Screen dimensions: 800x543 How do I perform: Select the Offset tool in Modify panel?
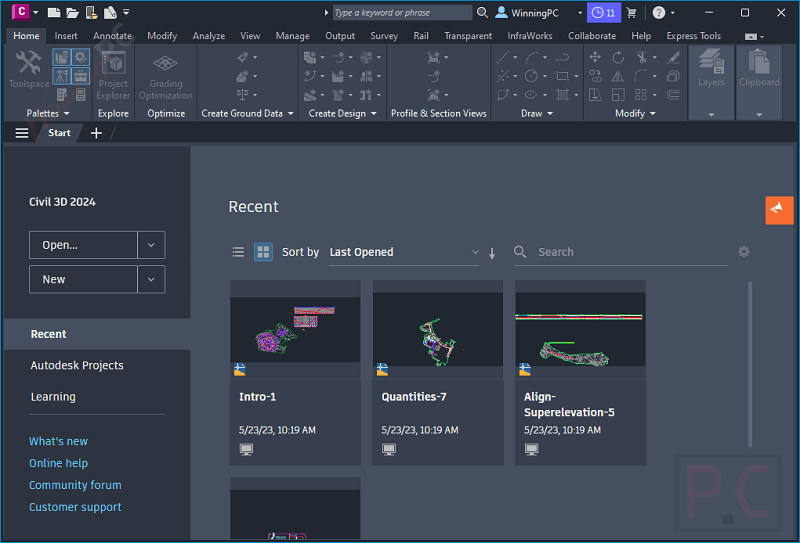(x=673, y=95)
